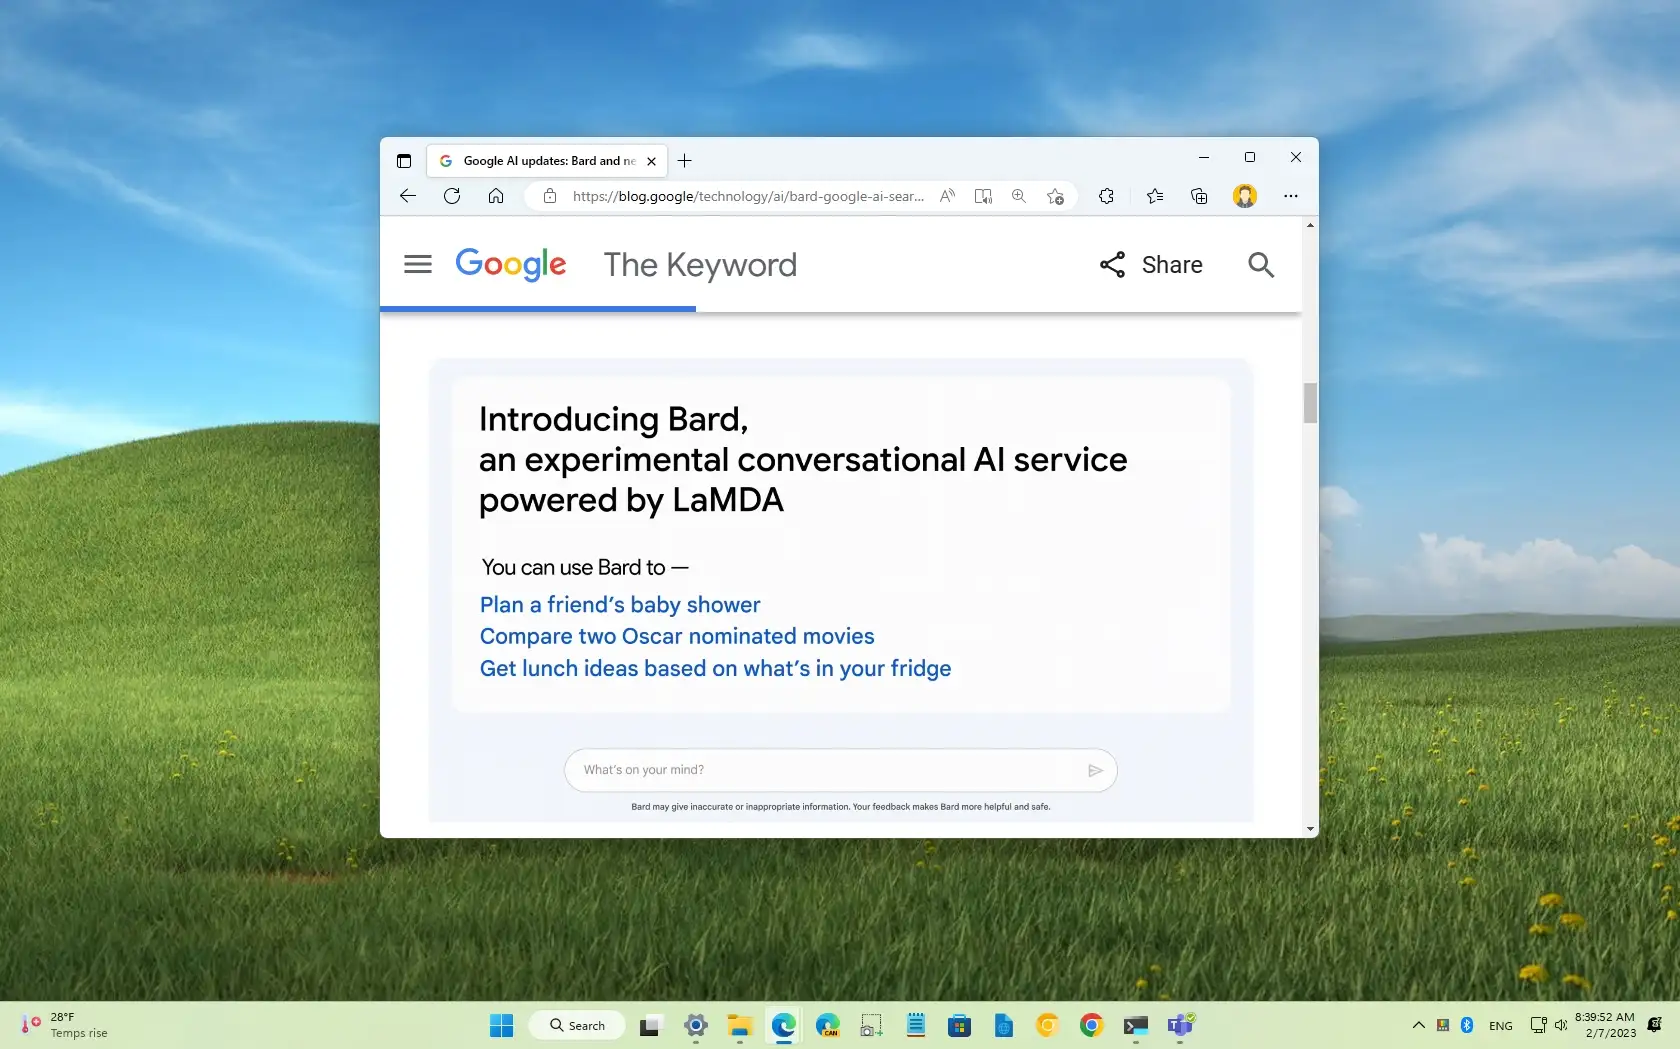Select 'Get lunch ideas based on what's in your fridge'
This screenshot has width=1680, height=1049.
click(x=715, y=669)
